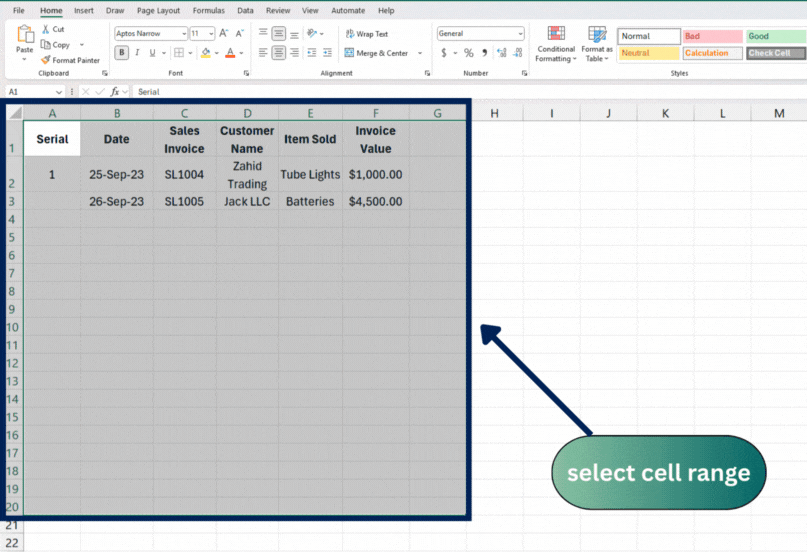Toggle Italic formatting
Image resolution: width=807 pixels, height=552 pixels.
(139, 53)
